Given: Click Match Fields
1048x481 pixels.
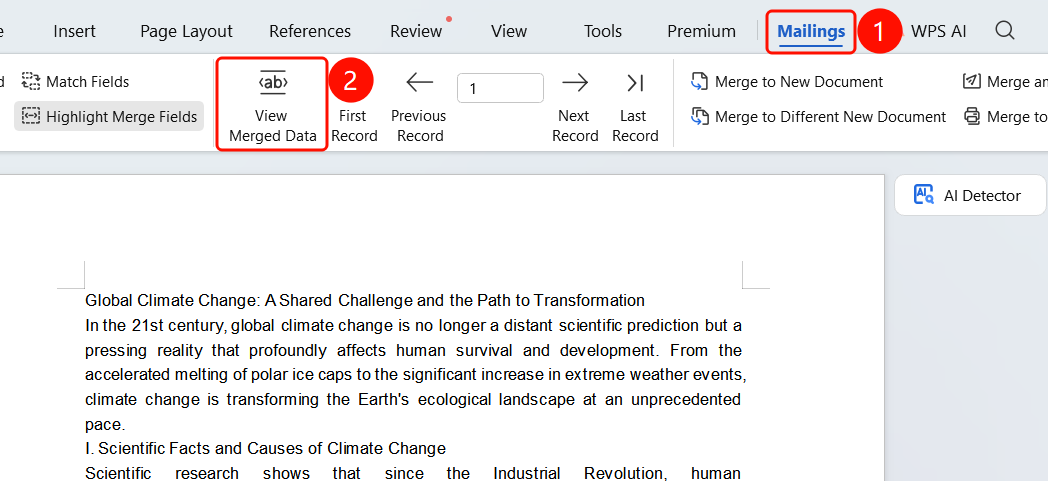Looking at the screenshot, I should point(76,82).
